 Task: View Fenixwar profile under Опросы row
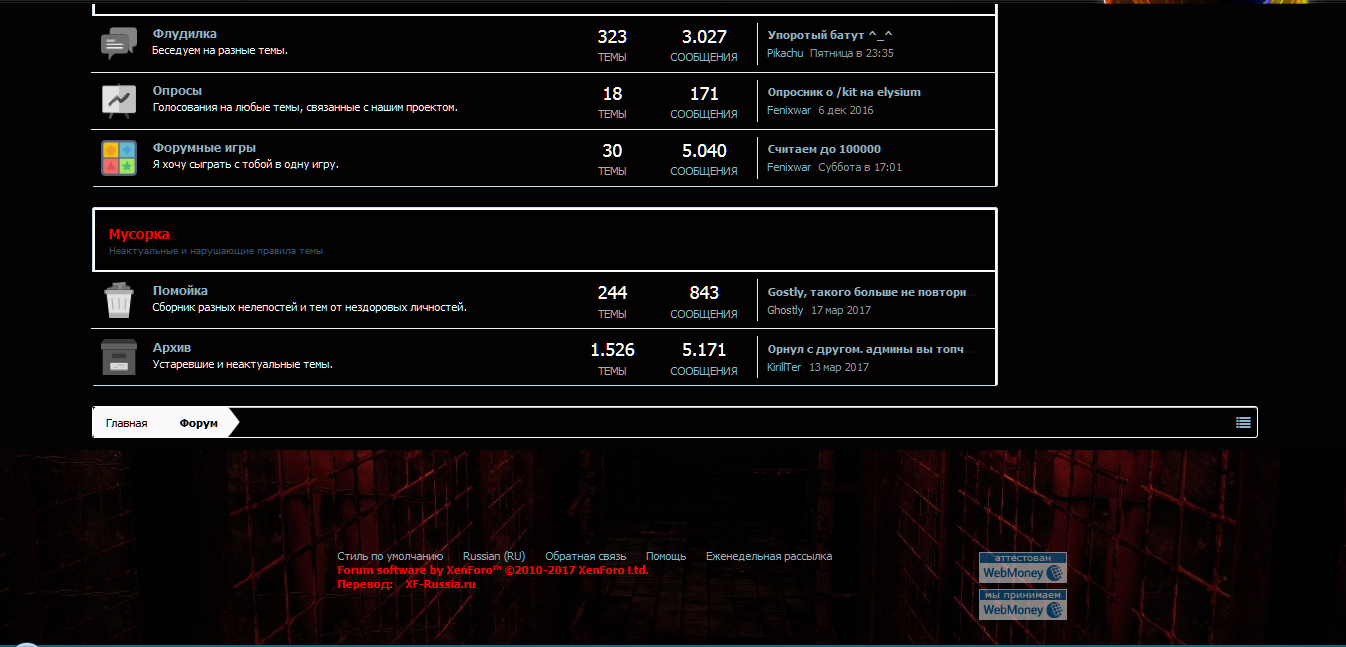point(790,110)
